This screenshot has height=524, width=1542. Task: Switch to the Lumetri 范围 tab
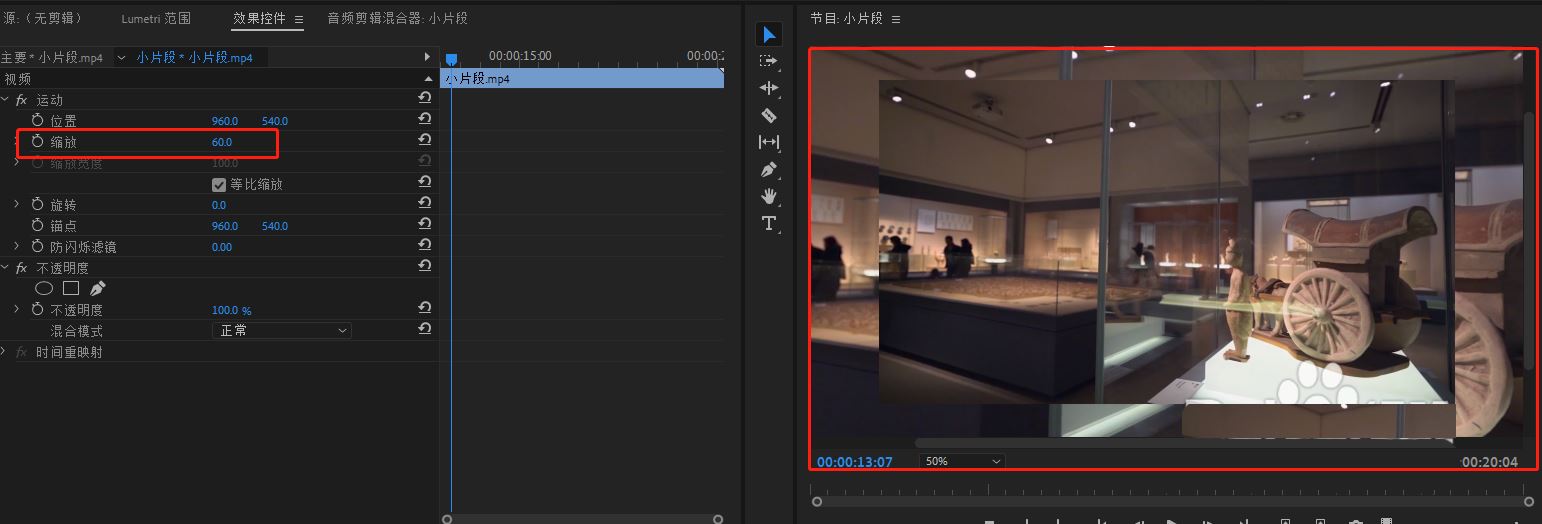click(x=156, y=19)
